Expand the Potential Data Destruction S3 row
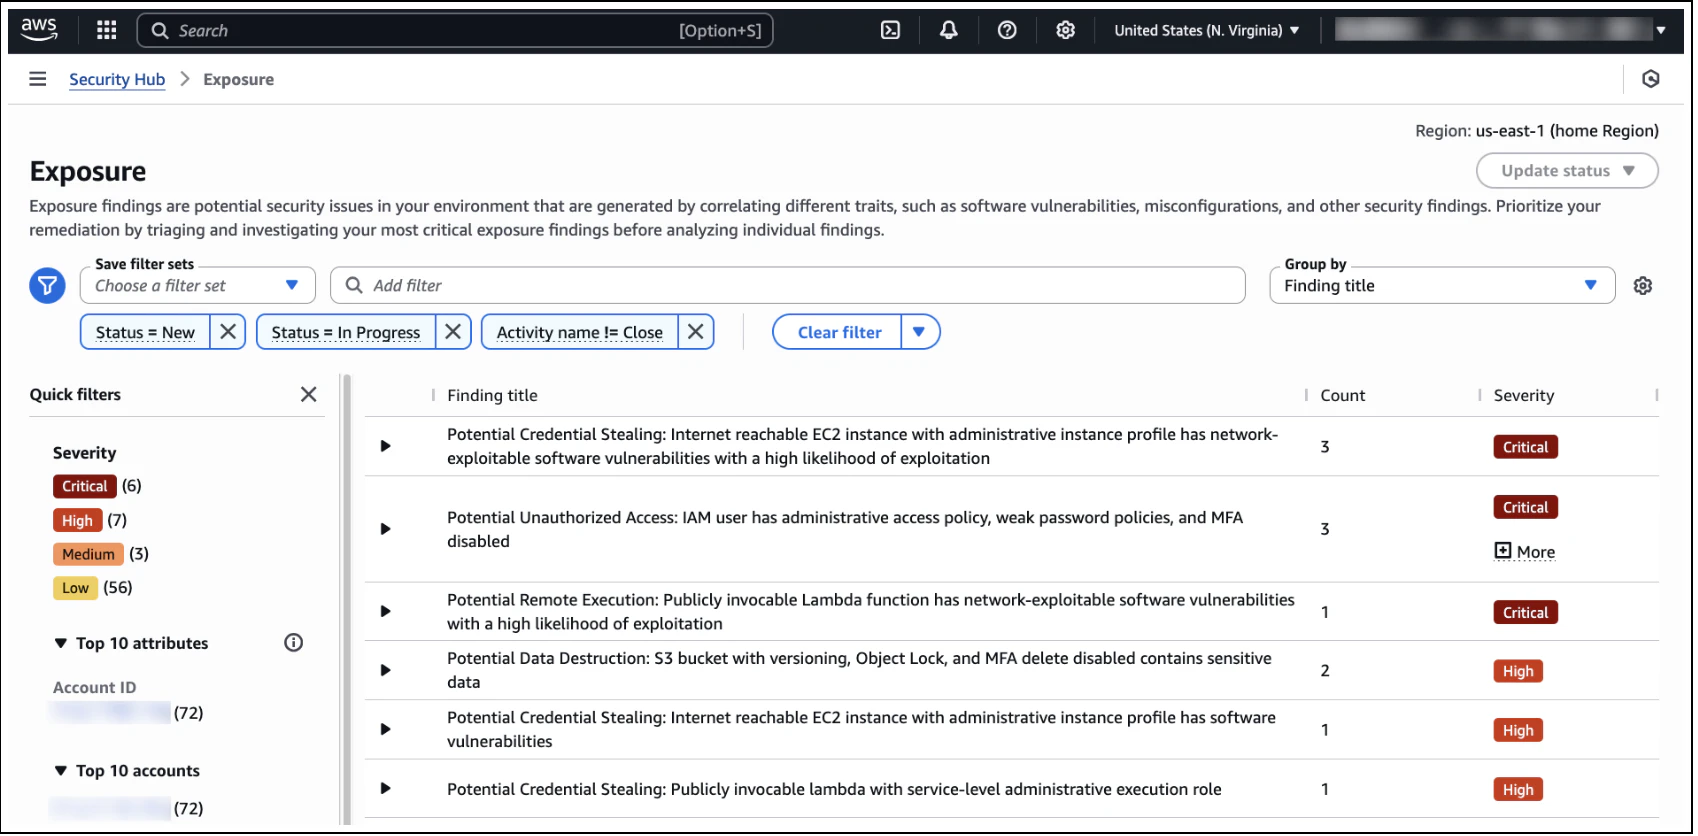Screen dimensions: 1698x836 tap(386, 671)
